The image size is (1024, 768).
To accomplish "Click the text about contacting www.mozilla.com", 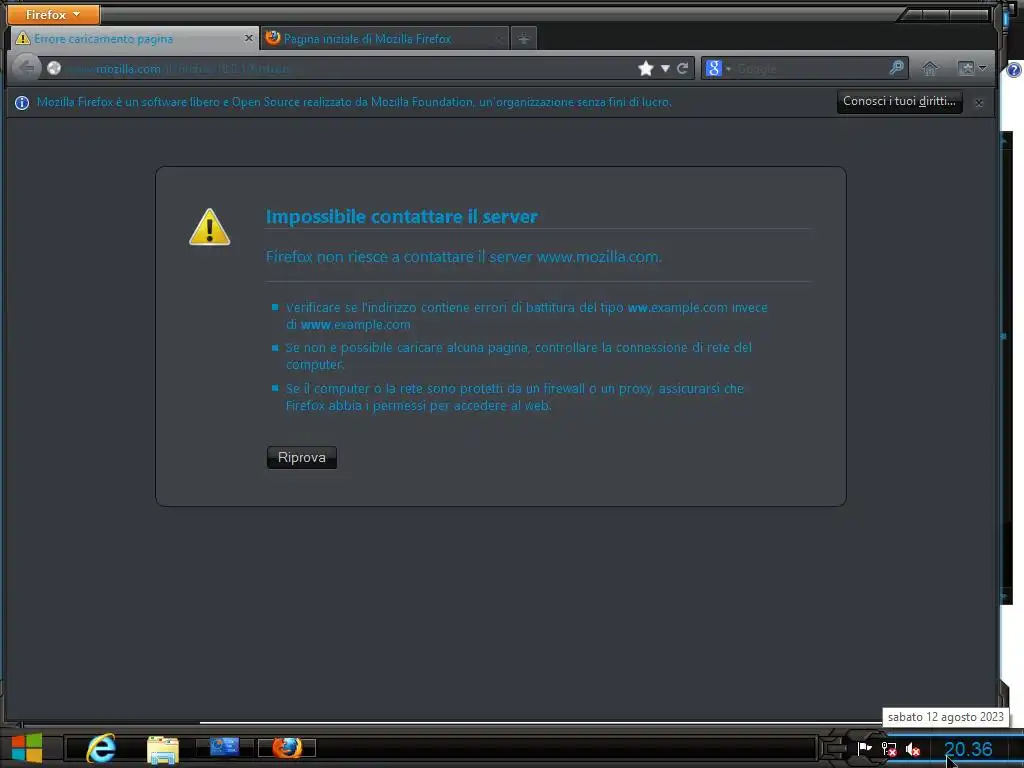I will pyautogui.click(x=464, y=257).
